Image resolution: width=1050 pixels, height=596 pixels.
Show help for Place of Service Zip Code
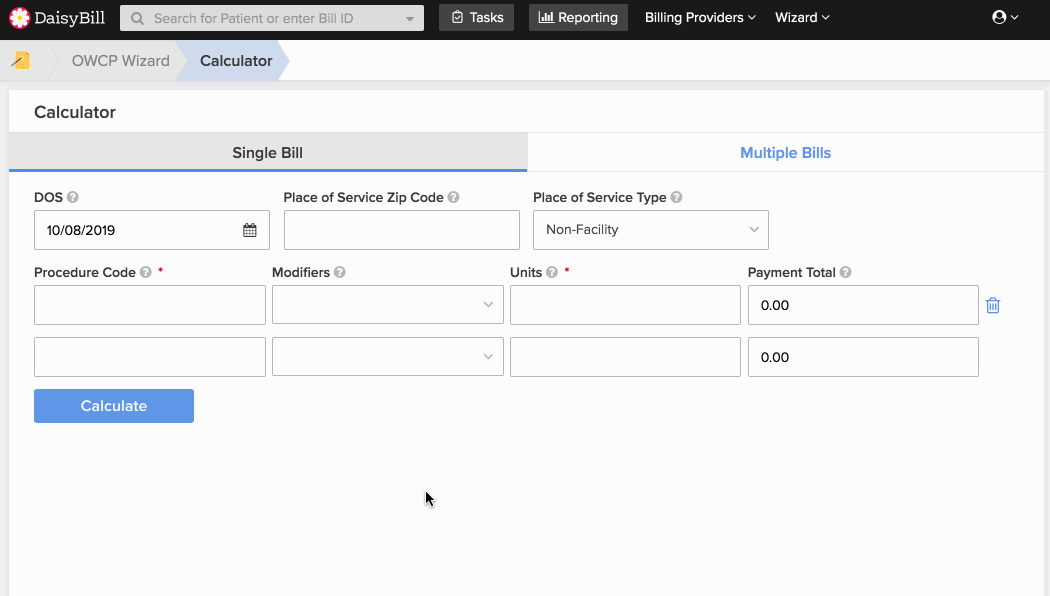coord(453,198)
